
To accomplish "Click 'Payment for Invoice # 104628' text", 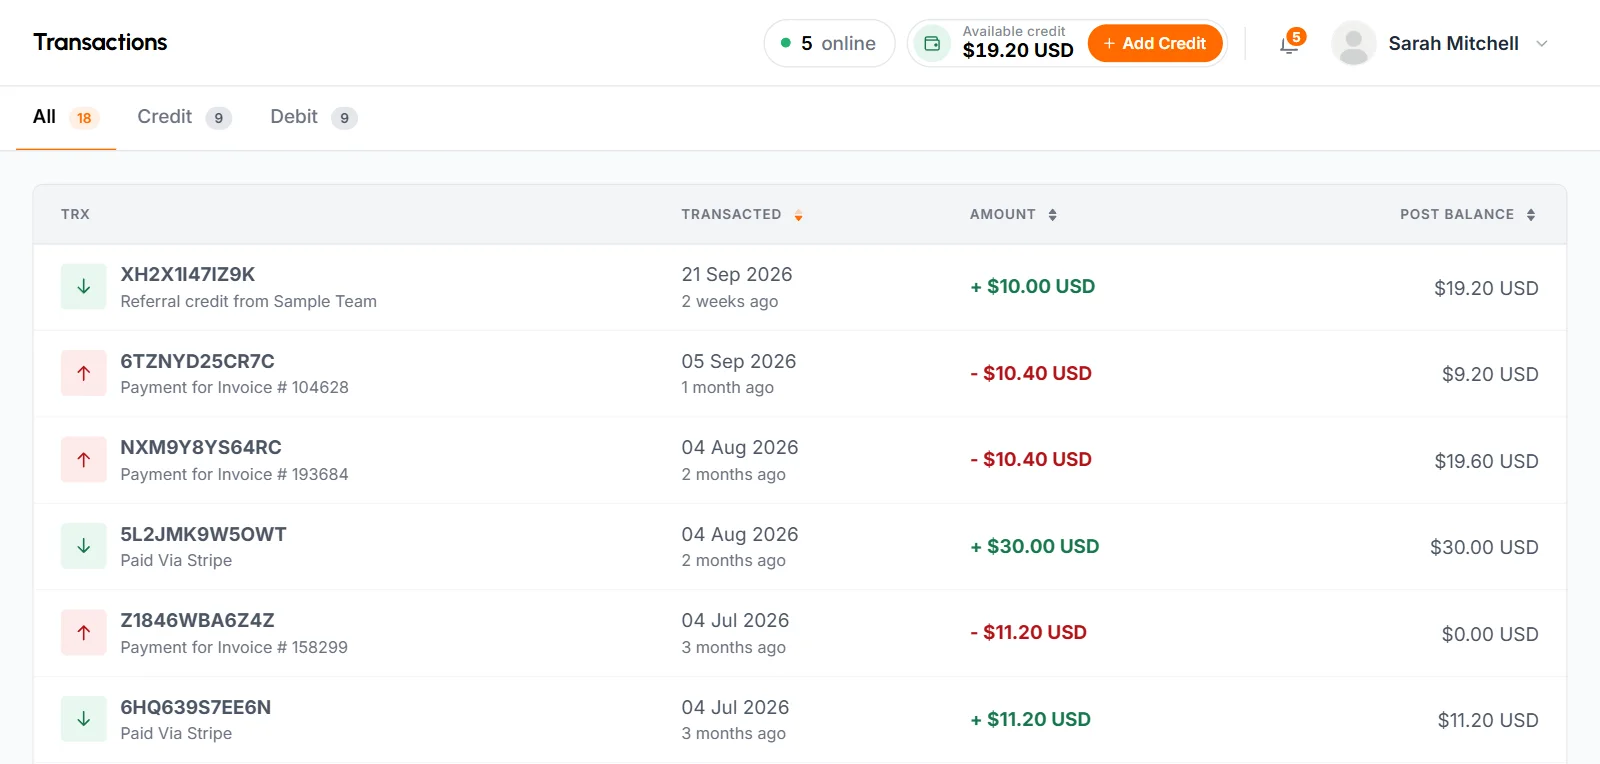I will (235, 387).
